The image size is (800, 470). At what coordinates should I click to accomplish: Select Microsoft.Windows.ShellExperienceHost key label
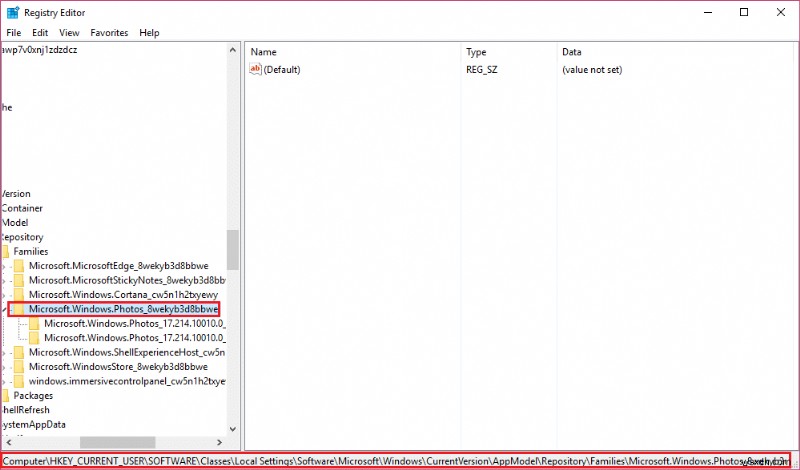(127, 352)
